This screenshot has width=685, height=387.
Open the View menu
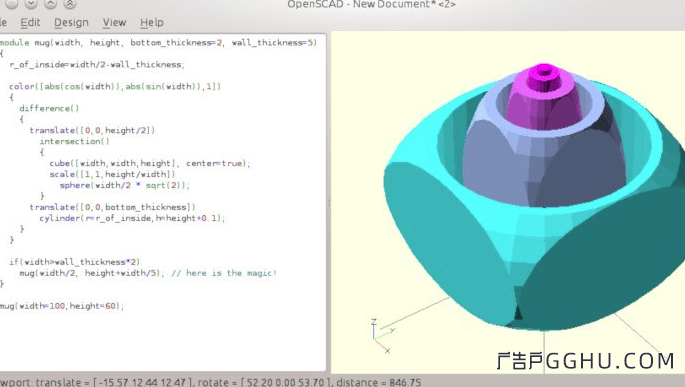114,23
